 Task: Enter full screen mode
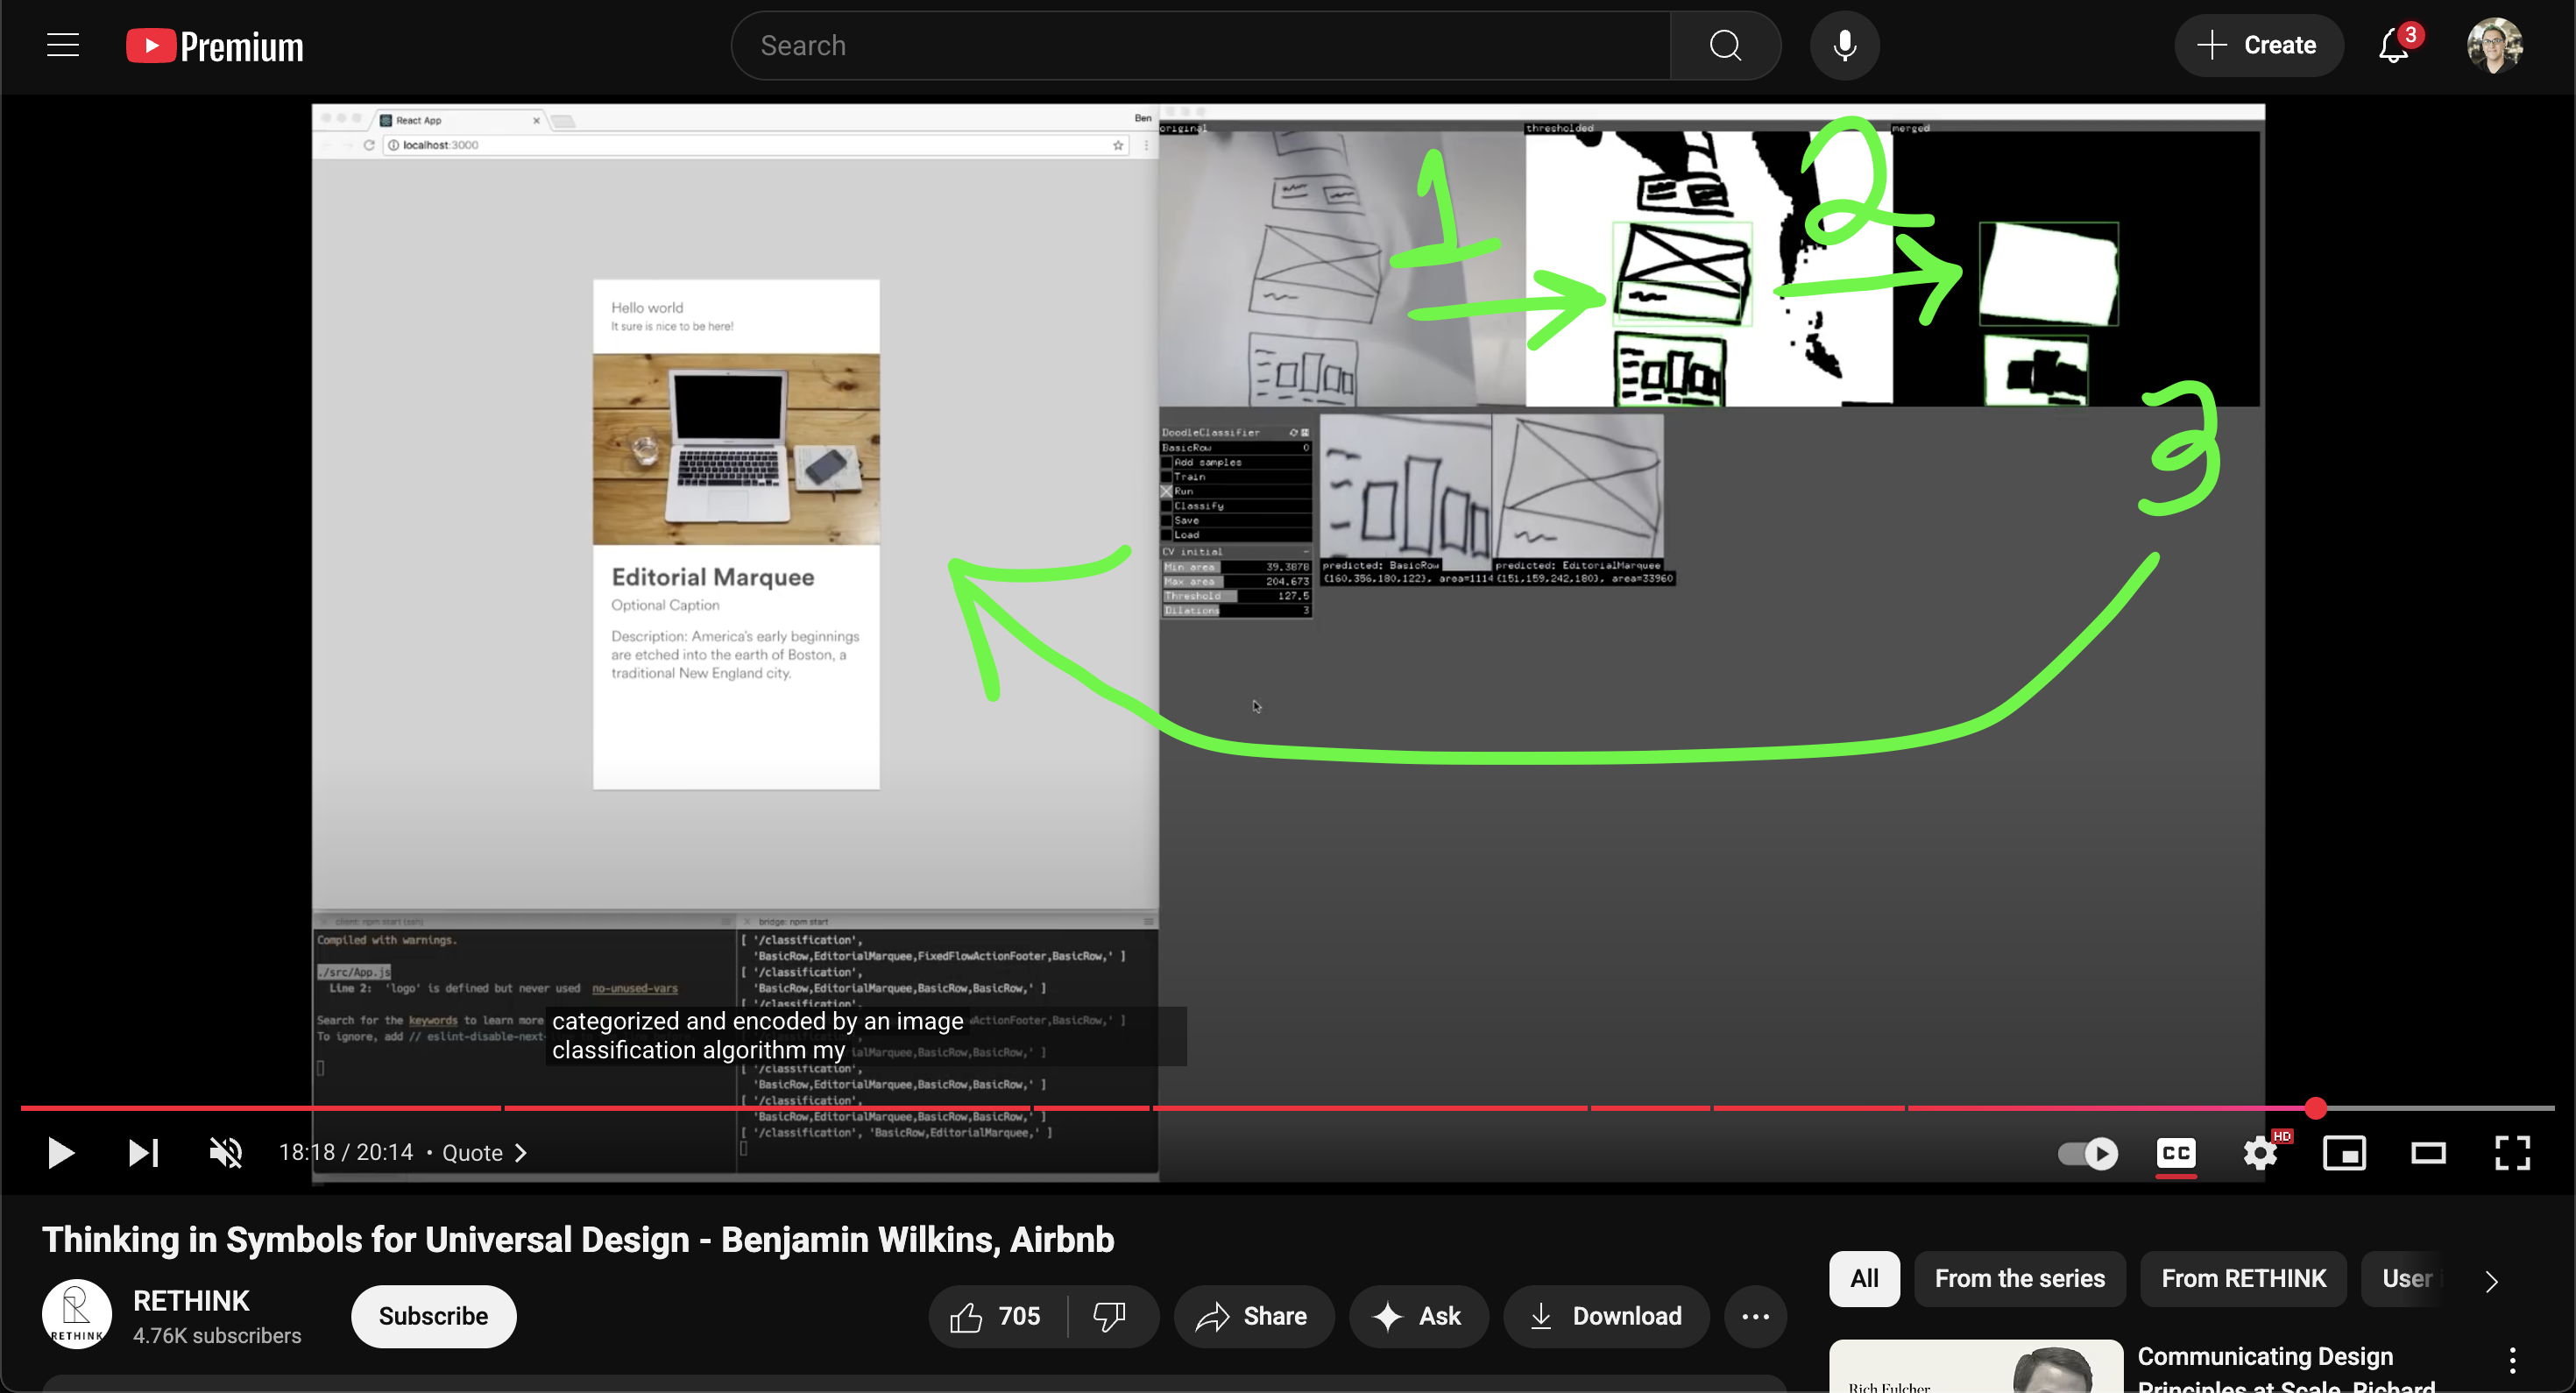(x=2512, y=1153)
